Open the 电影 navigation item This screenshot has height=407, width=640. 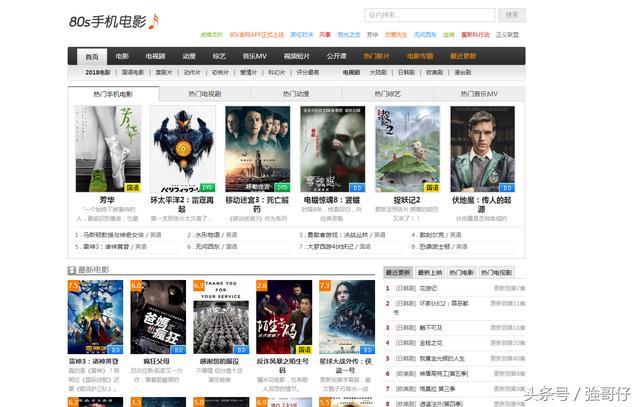point(122,56)
